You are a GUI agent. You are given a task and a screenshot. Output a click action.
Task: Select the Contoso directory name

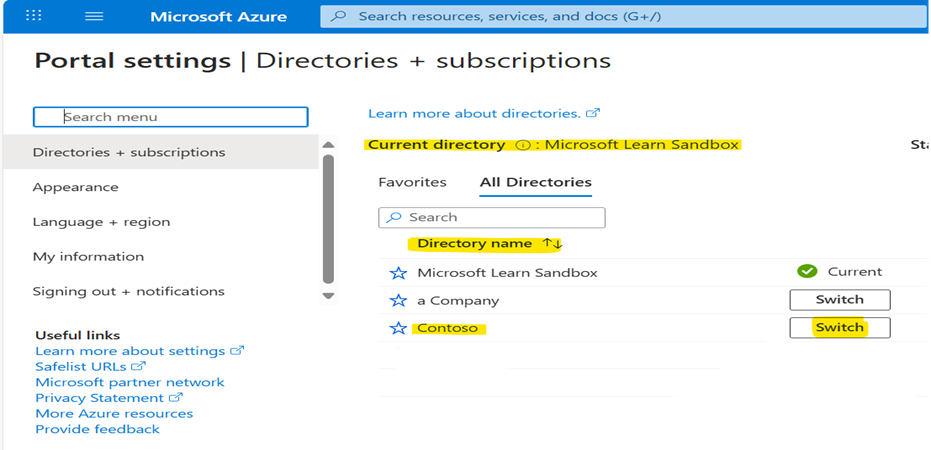click(448, 328)
